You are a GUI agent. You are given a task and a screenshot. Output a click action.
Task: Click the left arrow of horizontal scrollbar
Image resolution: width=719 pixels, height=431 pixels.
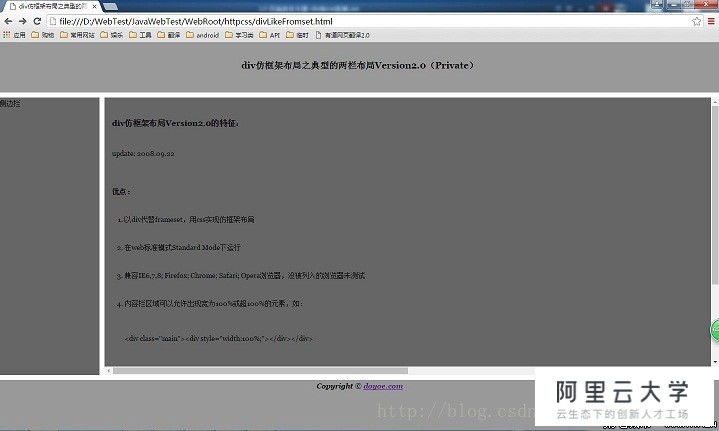(109, 370)
